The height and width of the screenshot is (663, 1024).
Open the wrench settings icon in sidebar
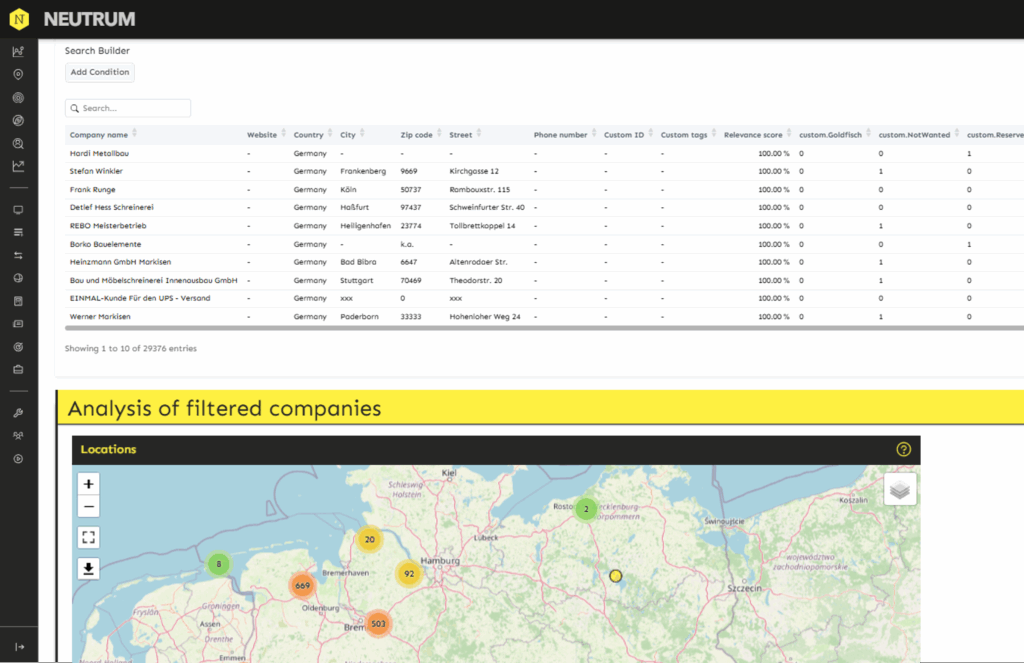coord(18,413)
